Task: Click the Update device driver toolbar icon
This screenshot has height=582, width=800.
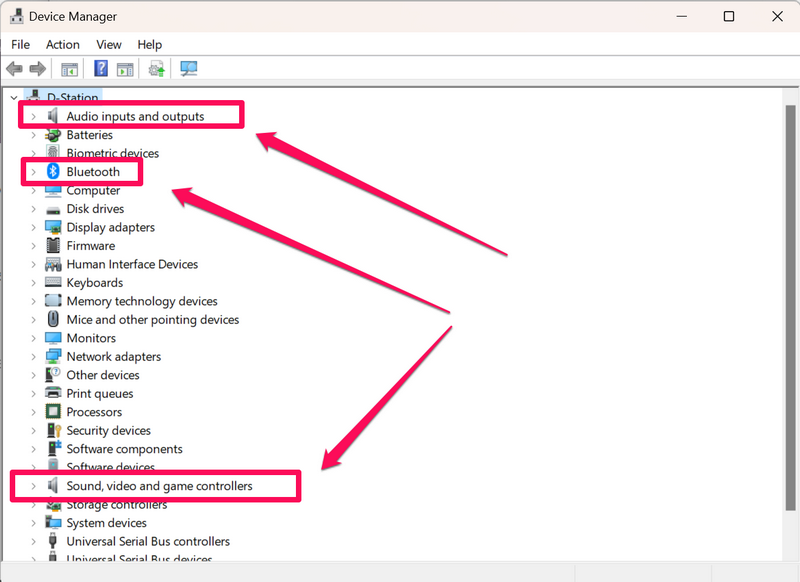Action: coord(156,69)
